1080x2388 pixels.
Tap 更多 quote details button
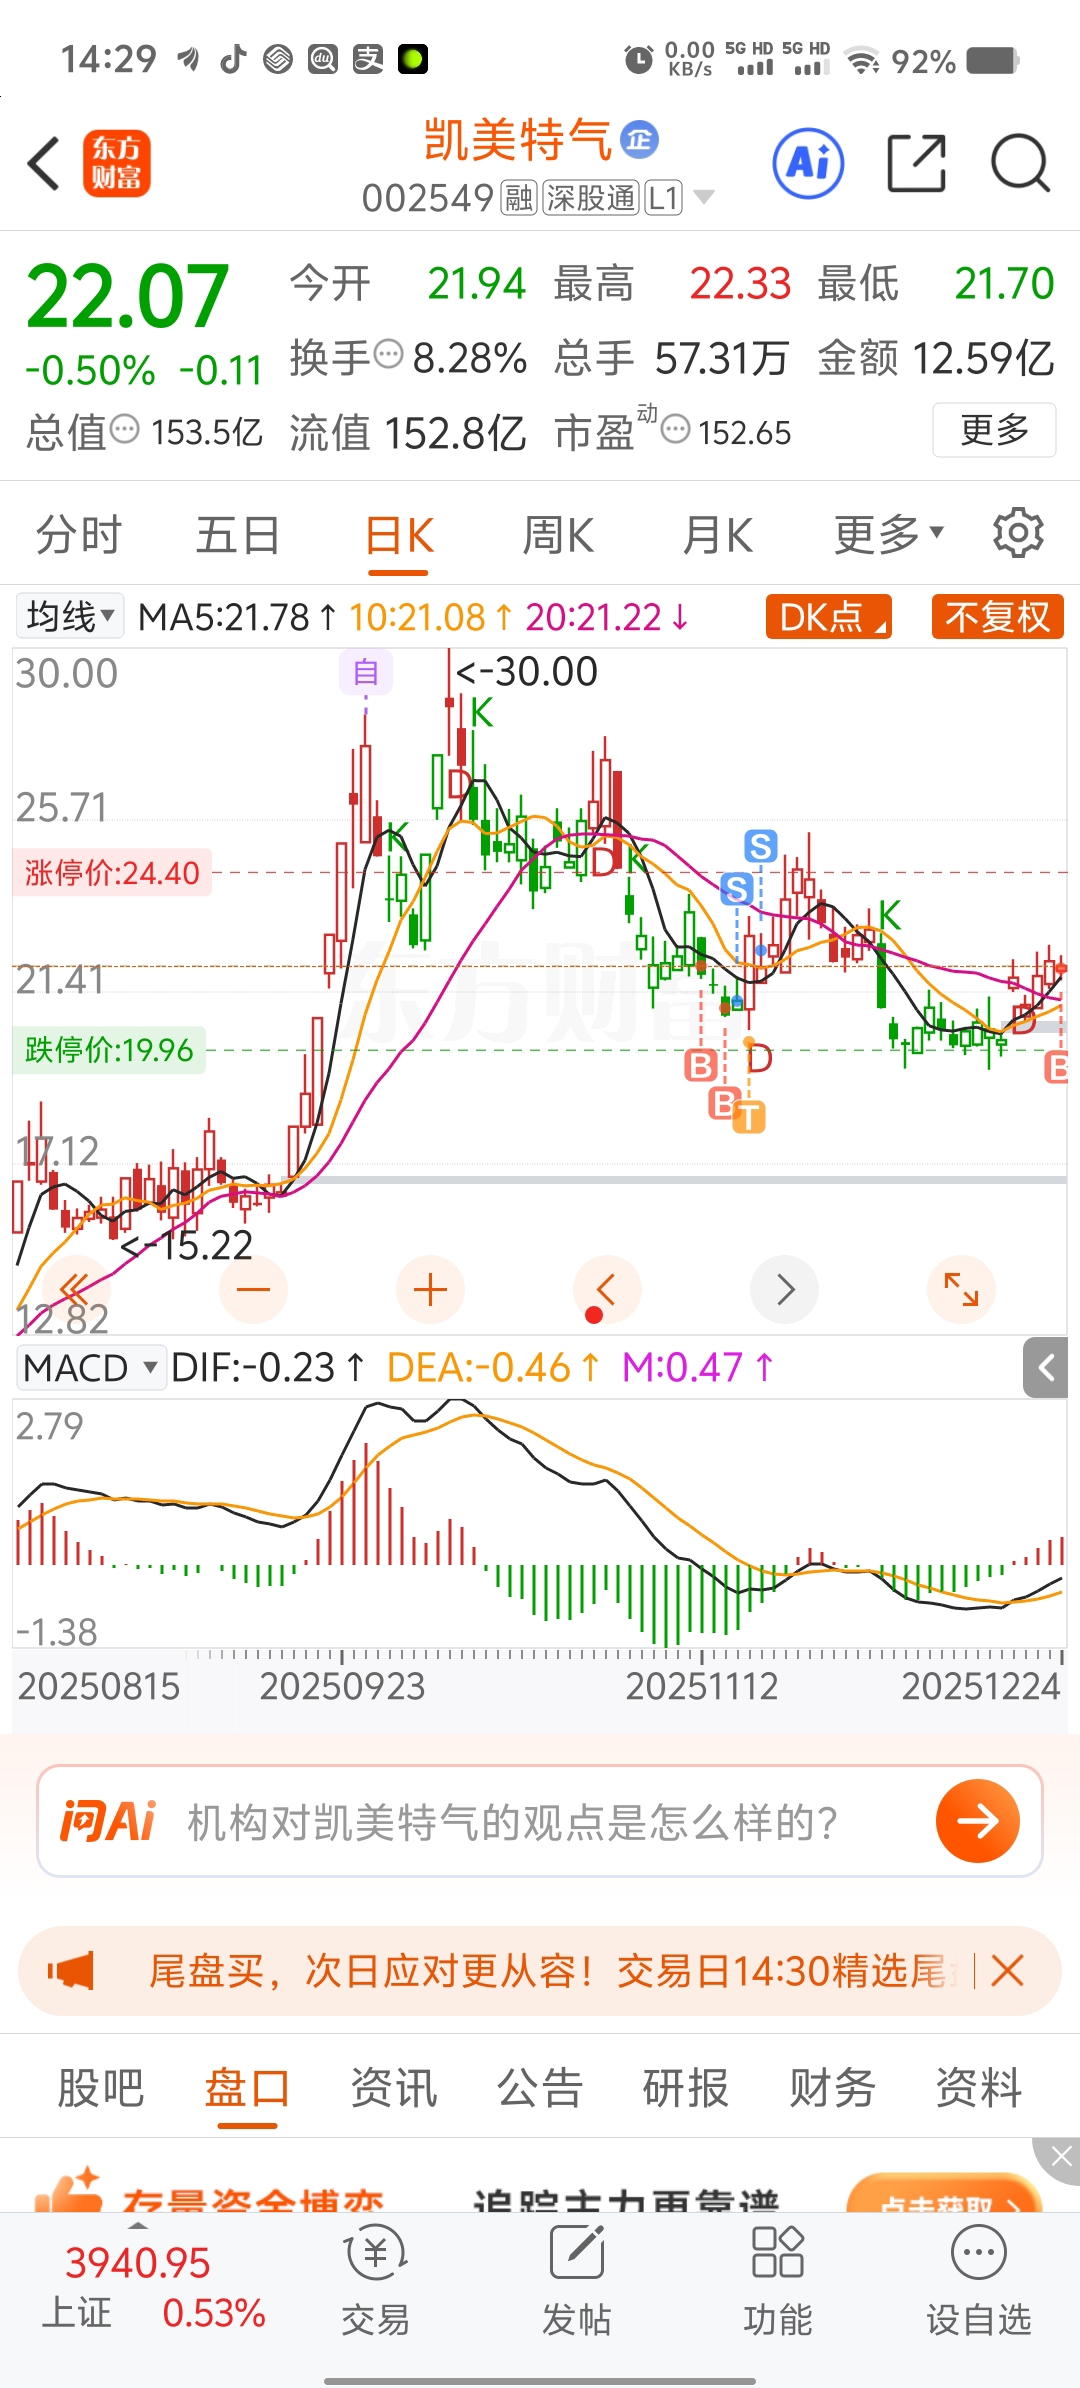994,430
